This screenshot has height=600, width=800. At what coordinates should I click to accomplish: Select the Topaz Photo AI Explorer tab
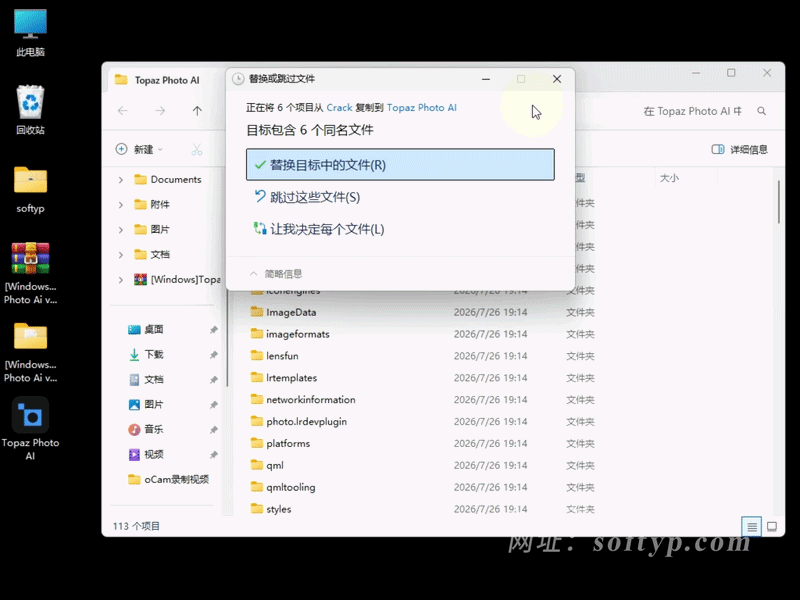point(165,80)
